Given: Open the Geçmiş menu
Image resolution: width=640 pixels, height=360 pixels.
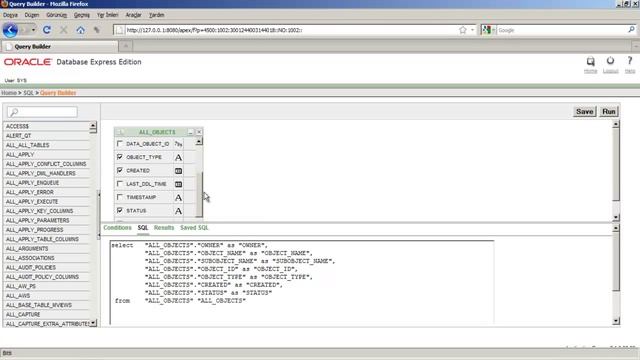Looking at the screenshot, I should point(82,15).
